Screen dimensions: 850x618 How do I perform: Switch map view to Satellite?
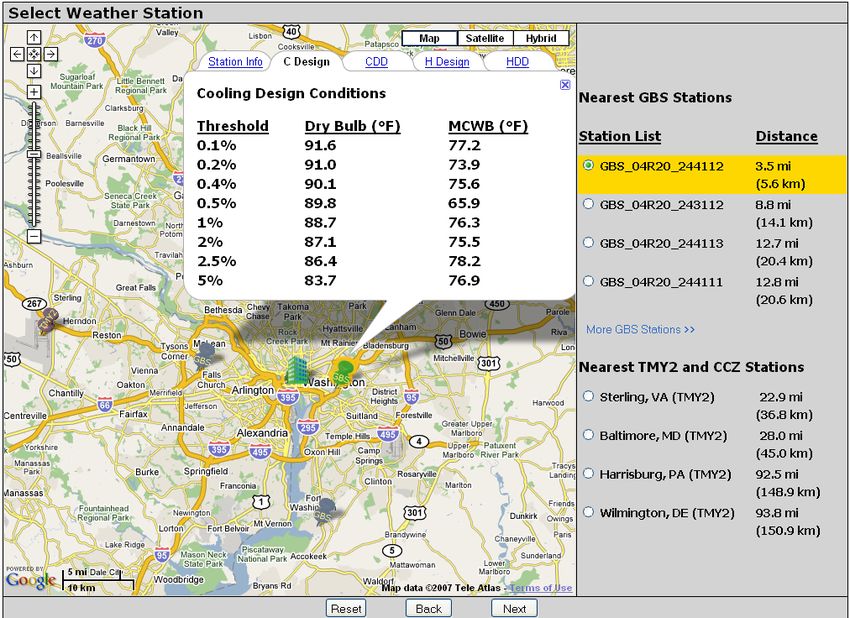click(x=485, y=38)
